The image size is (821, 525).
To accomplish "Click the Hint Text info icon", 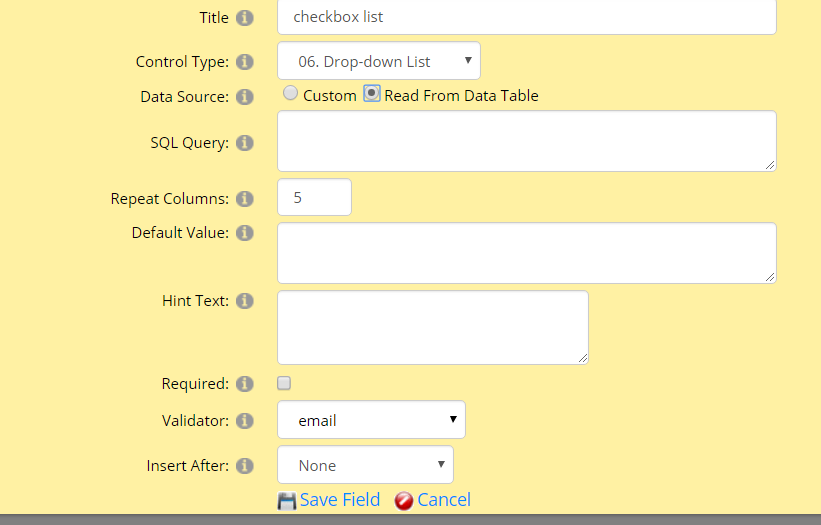I will click(x=245, y=301).
